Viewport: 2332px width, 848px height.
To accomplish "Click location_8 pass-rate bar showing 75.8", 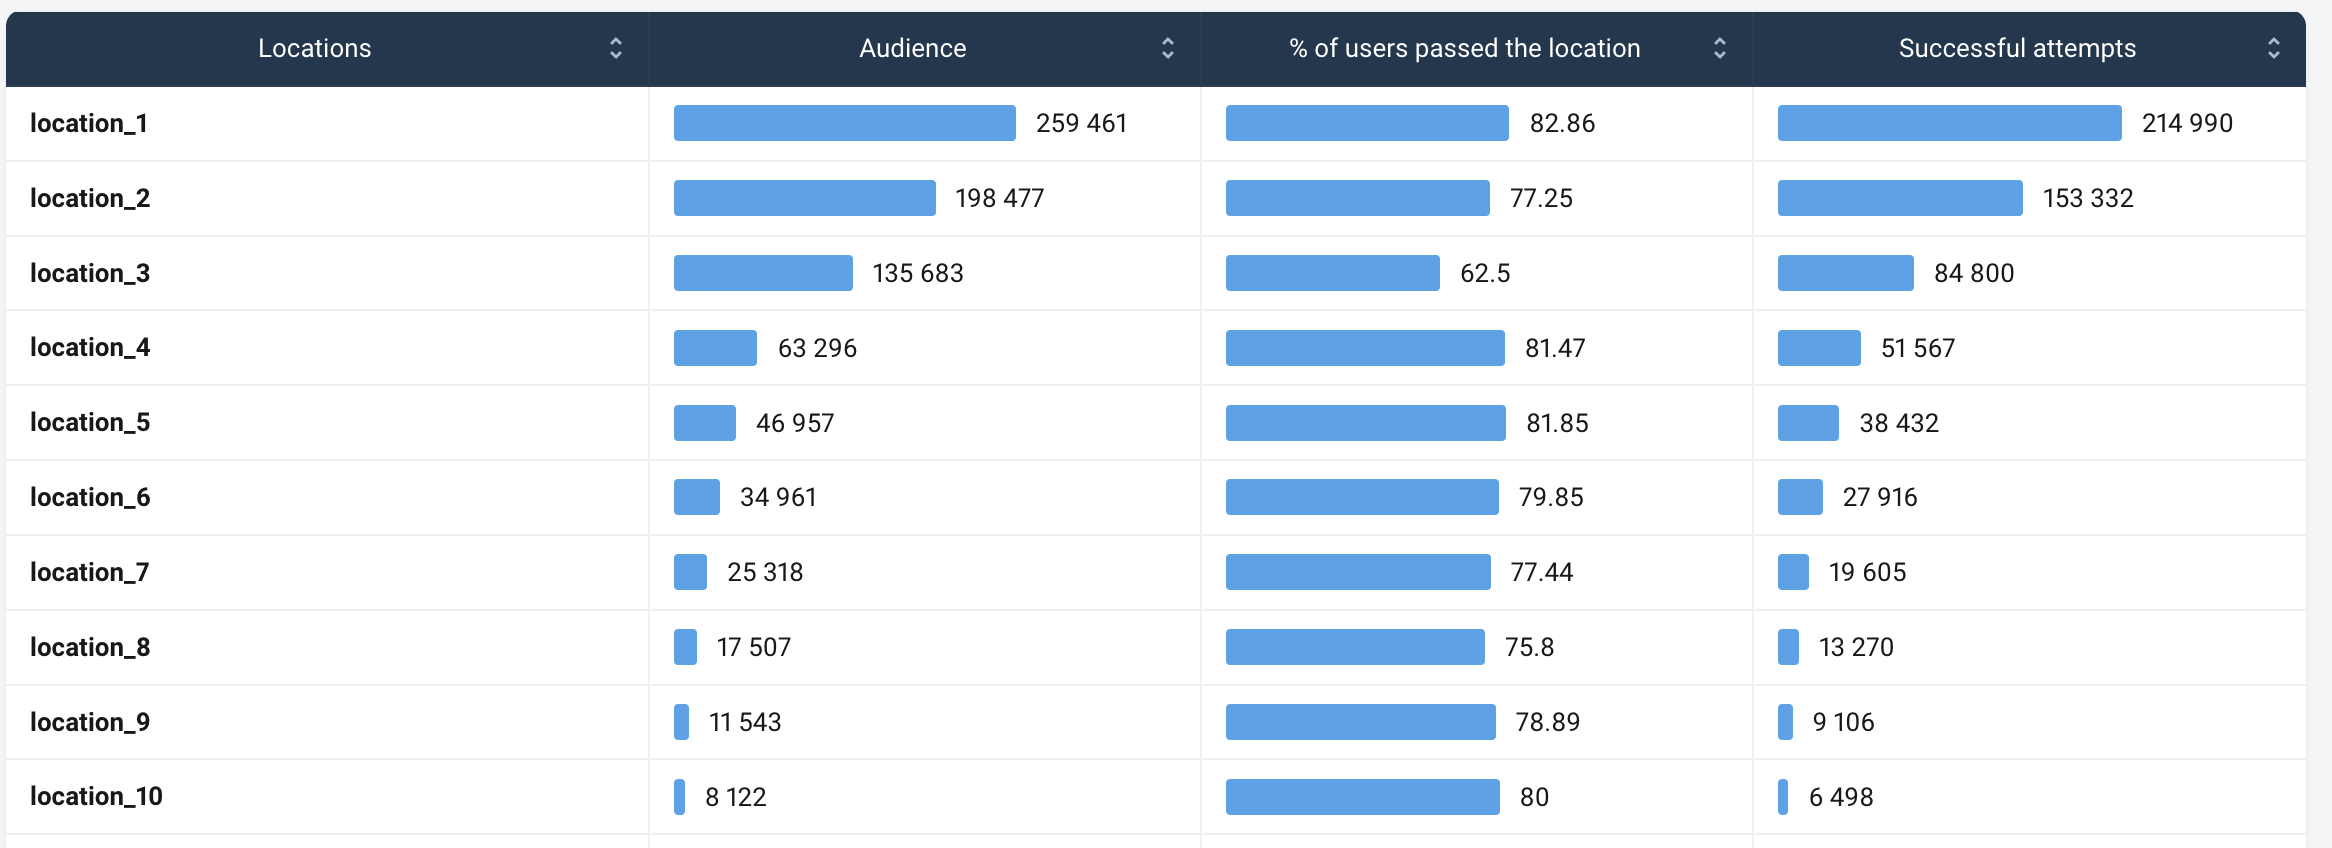I will click(x=1354, y=647).
